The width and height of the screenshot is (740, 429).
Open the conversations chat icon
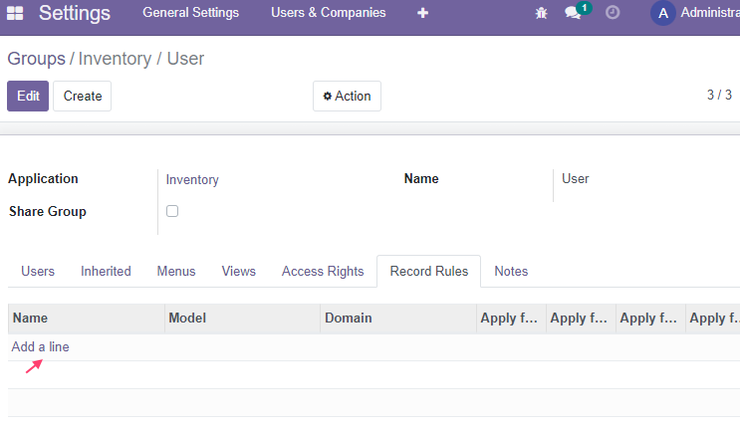pyautogui.click(x=573, y=13)
